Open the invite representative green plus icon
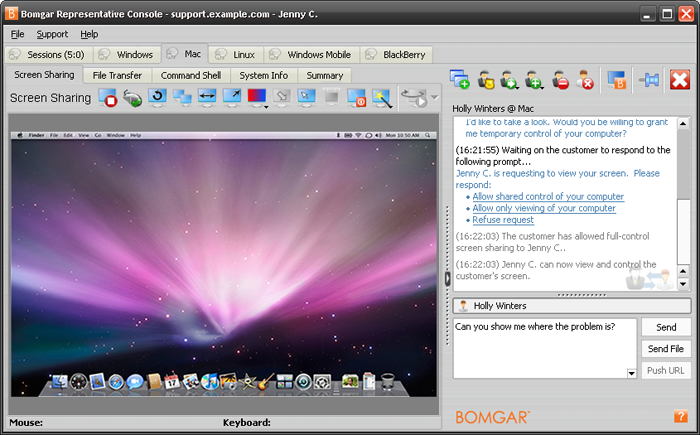 tap(533, 80)
